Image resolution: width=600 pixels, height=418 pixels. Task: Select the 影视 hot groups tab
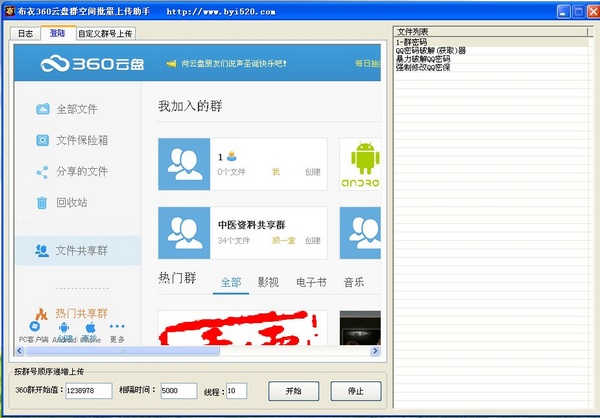tap(268, 282)
